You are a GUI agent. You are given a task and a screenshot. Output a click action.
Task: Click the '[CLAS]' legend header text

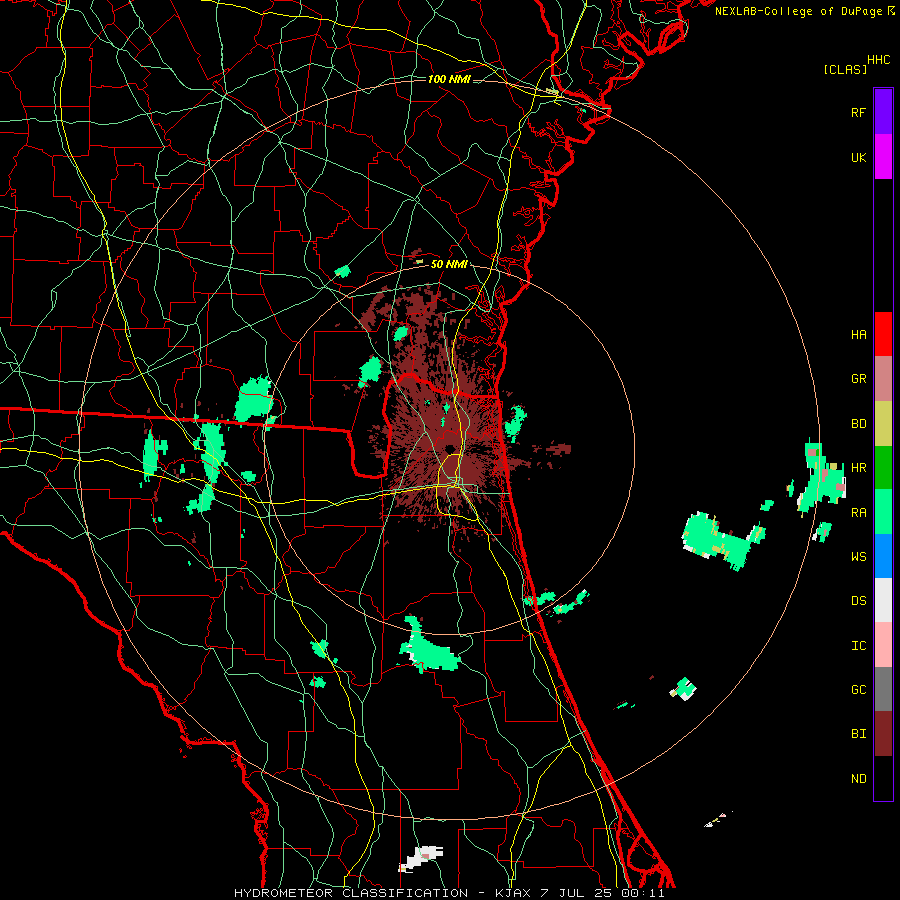[845, 69]
